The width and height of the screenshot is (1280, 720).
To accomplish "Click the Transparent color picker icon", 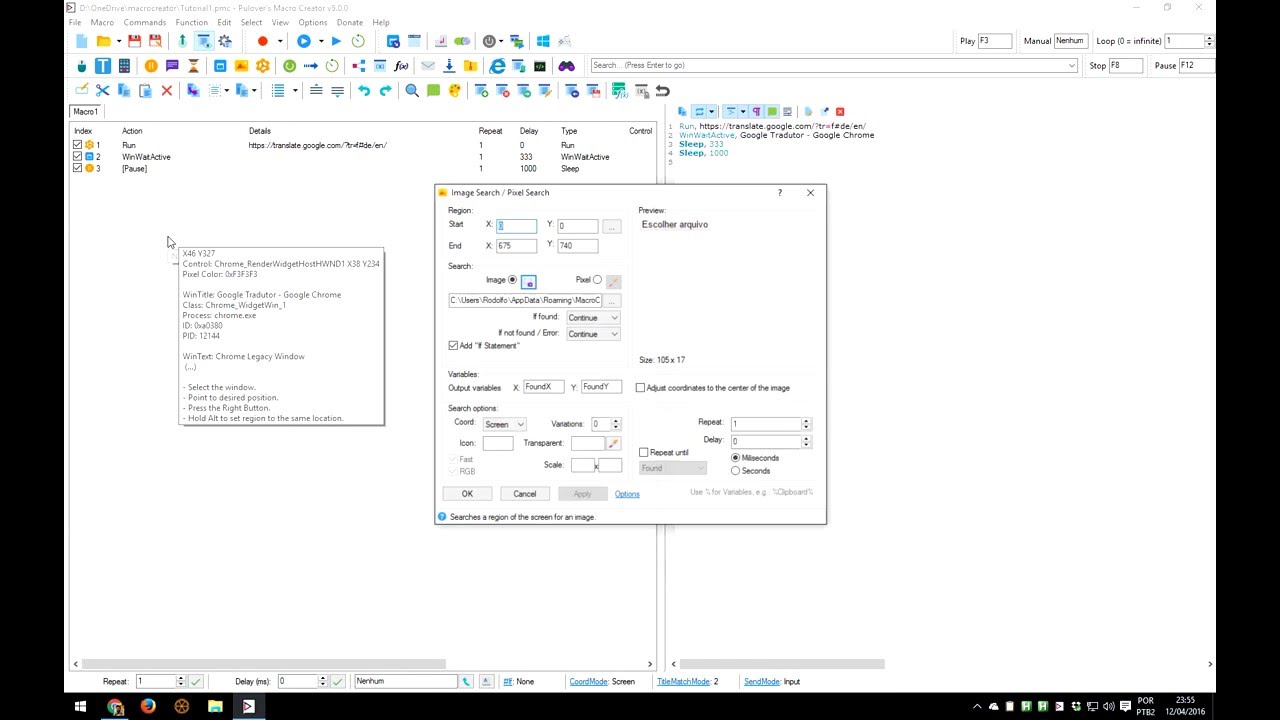I will [613, 443].
